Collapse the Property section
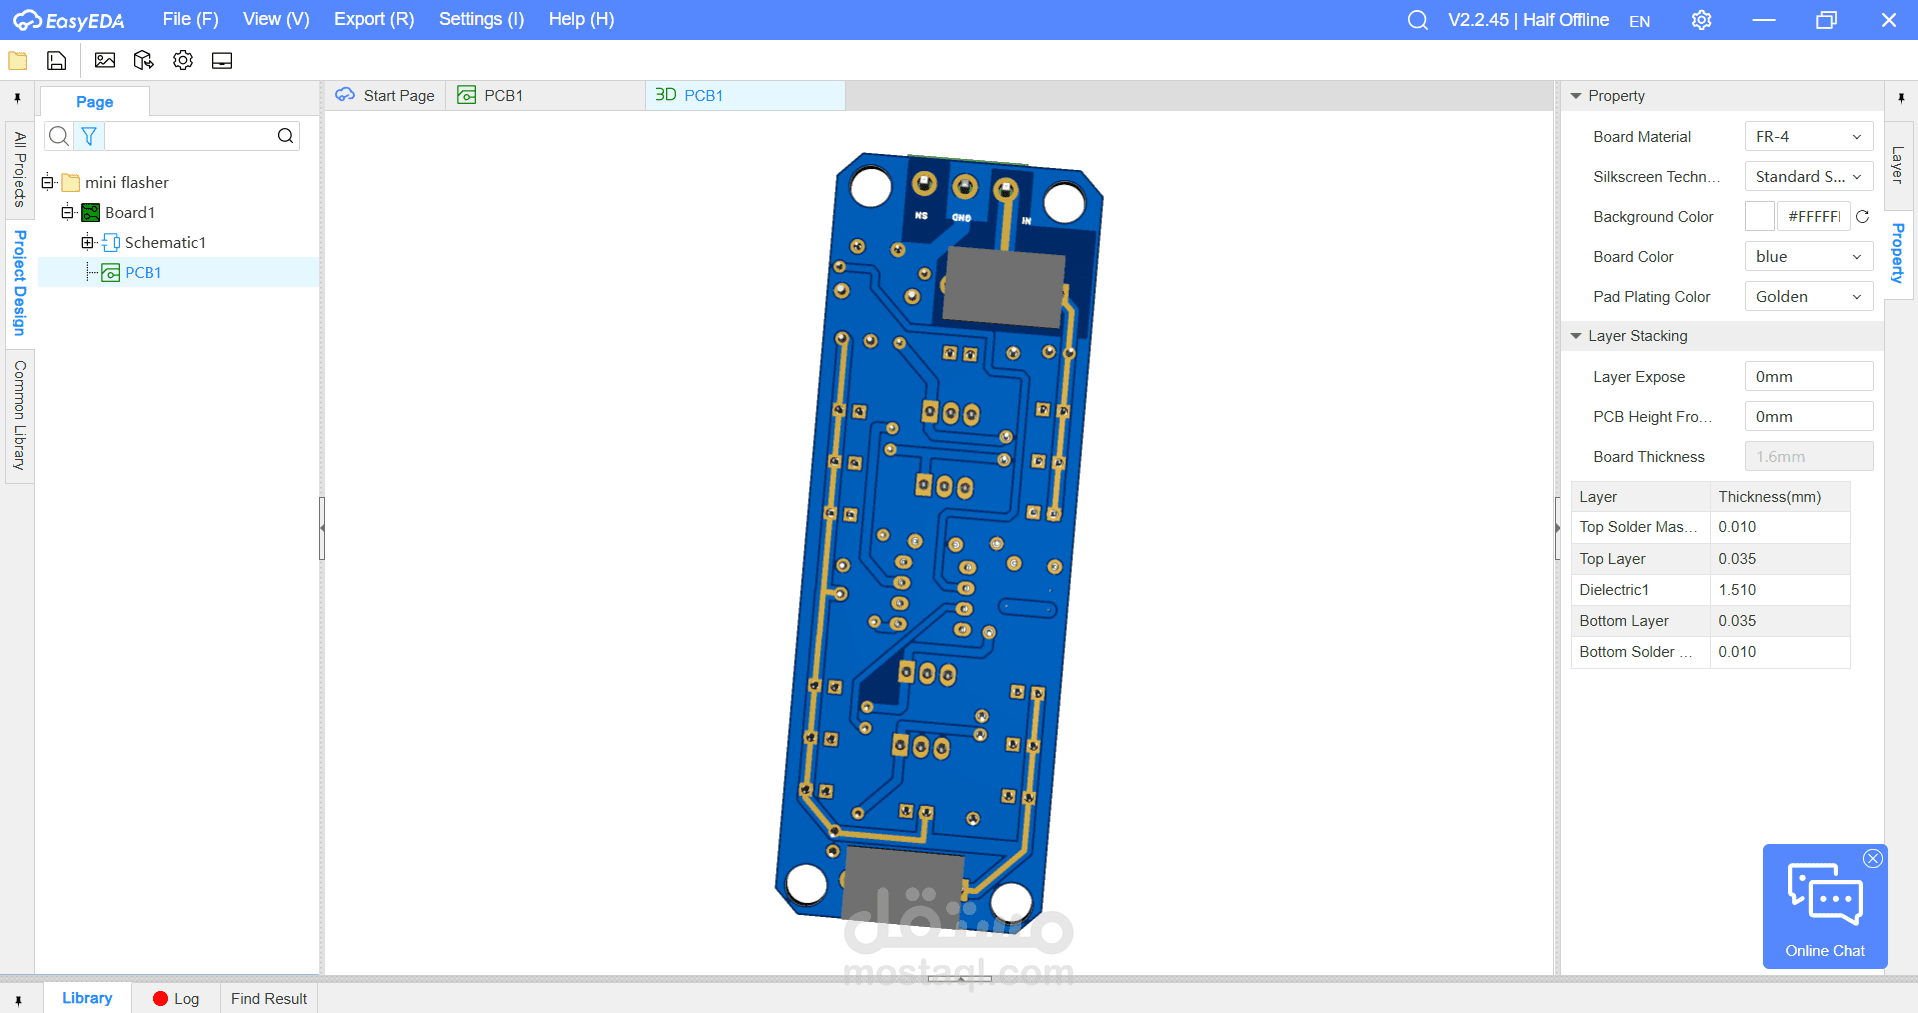The image size is (1918, 1013). click(x=1576, y=96)
